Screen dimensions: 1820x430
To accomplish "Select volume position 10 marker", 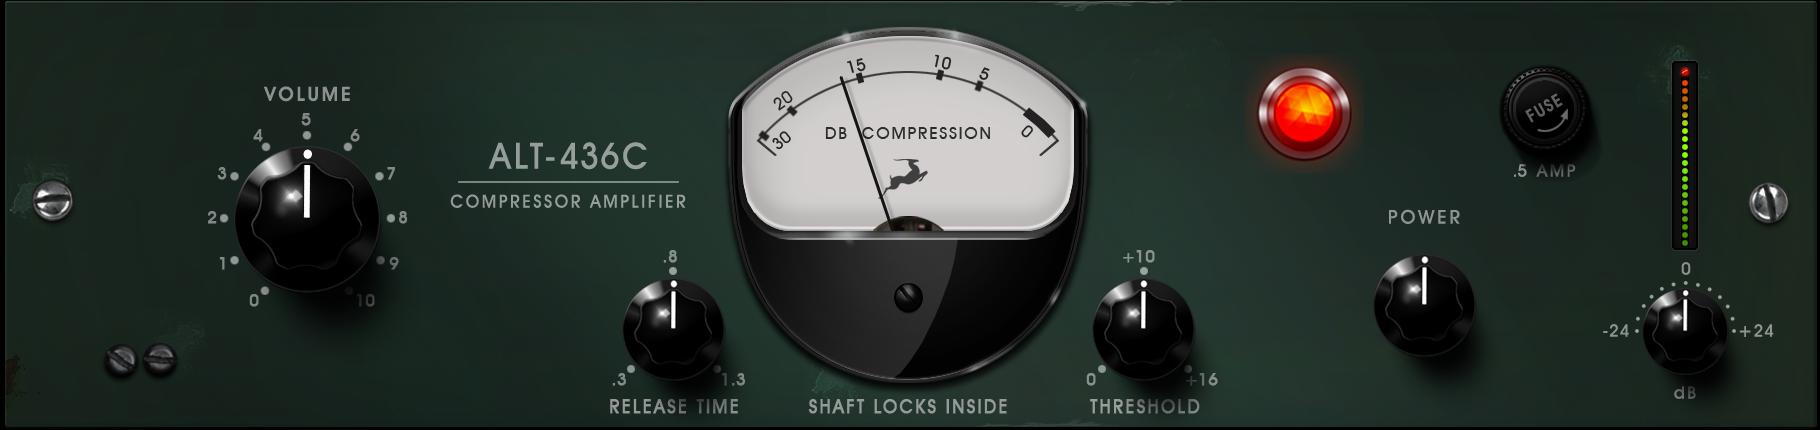I will (x=365, y=300).
